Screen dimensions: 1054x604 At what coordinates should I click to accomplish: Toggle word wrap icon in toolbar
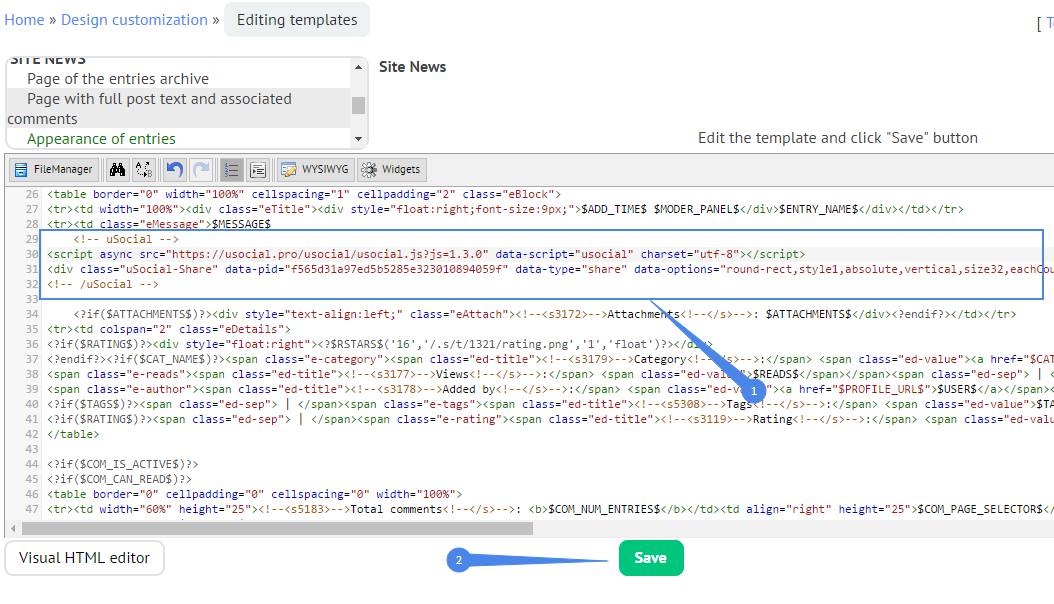pos(258,170)
